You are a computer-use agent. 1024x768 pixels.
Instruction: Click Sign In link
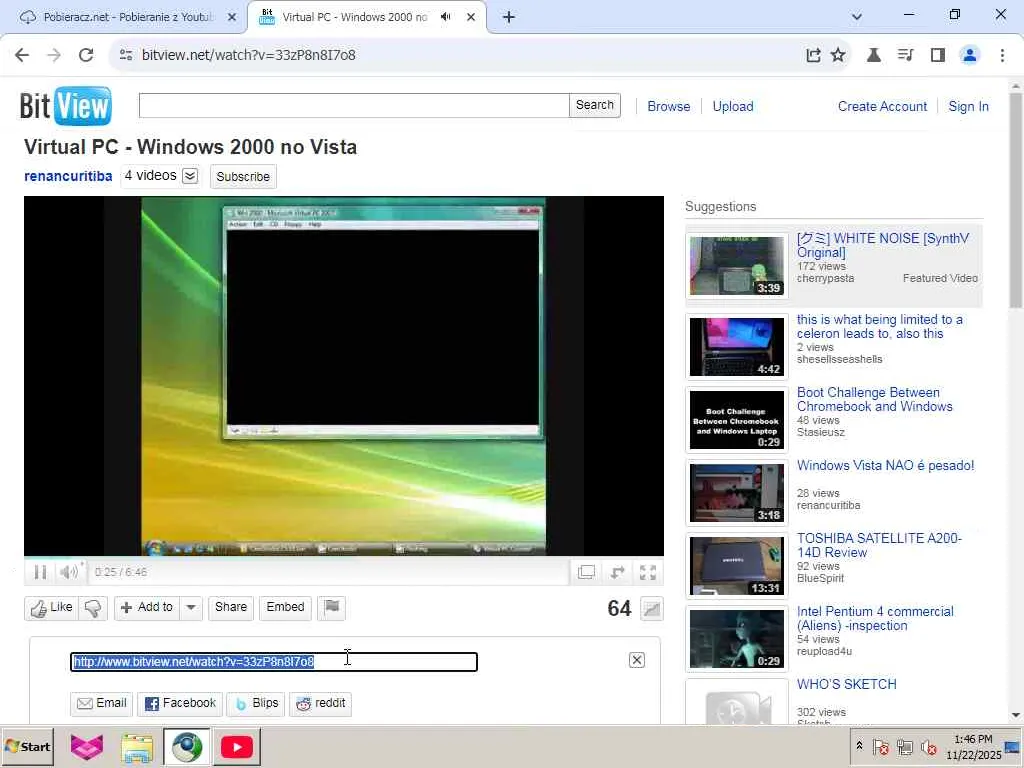click(968, 106)
